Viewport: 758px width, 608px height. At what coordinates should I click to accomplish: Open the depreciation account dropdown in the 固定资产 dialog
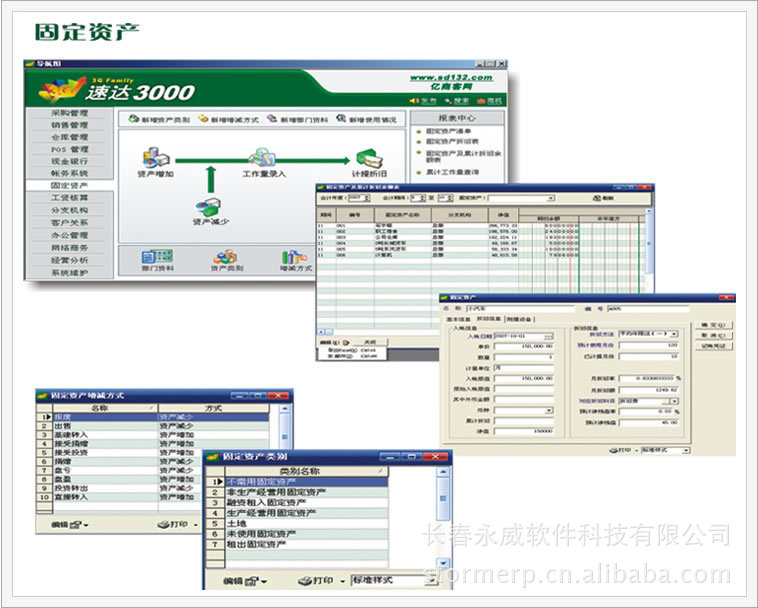(x=674, y=401)
